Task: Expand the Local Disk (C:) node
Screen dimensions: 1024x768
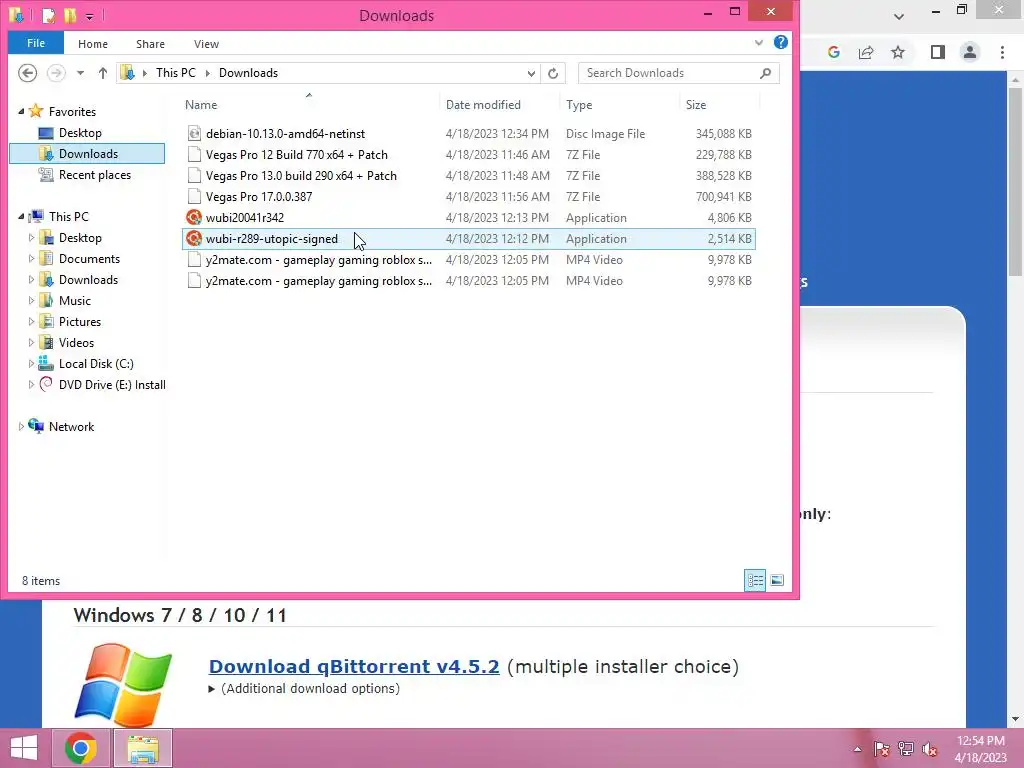Action: [x=31, y=364]
